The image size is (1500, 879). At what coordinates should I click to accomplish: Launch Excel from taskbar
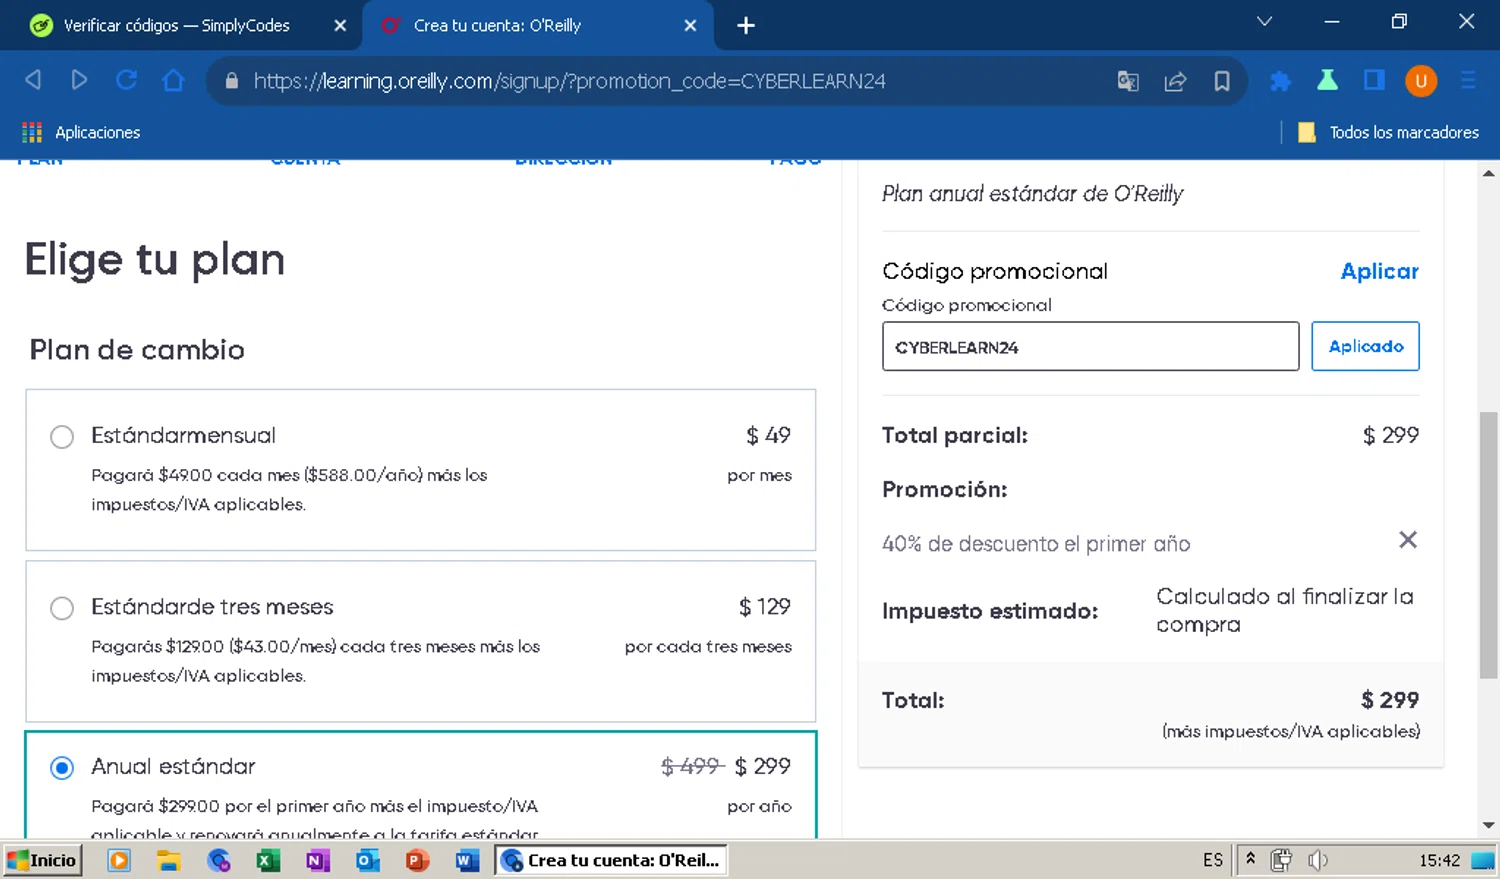[268, 860]
